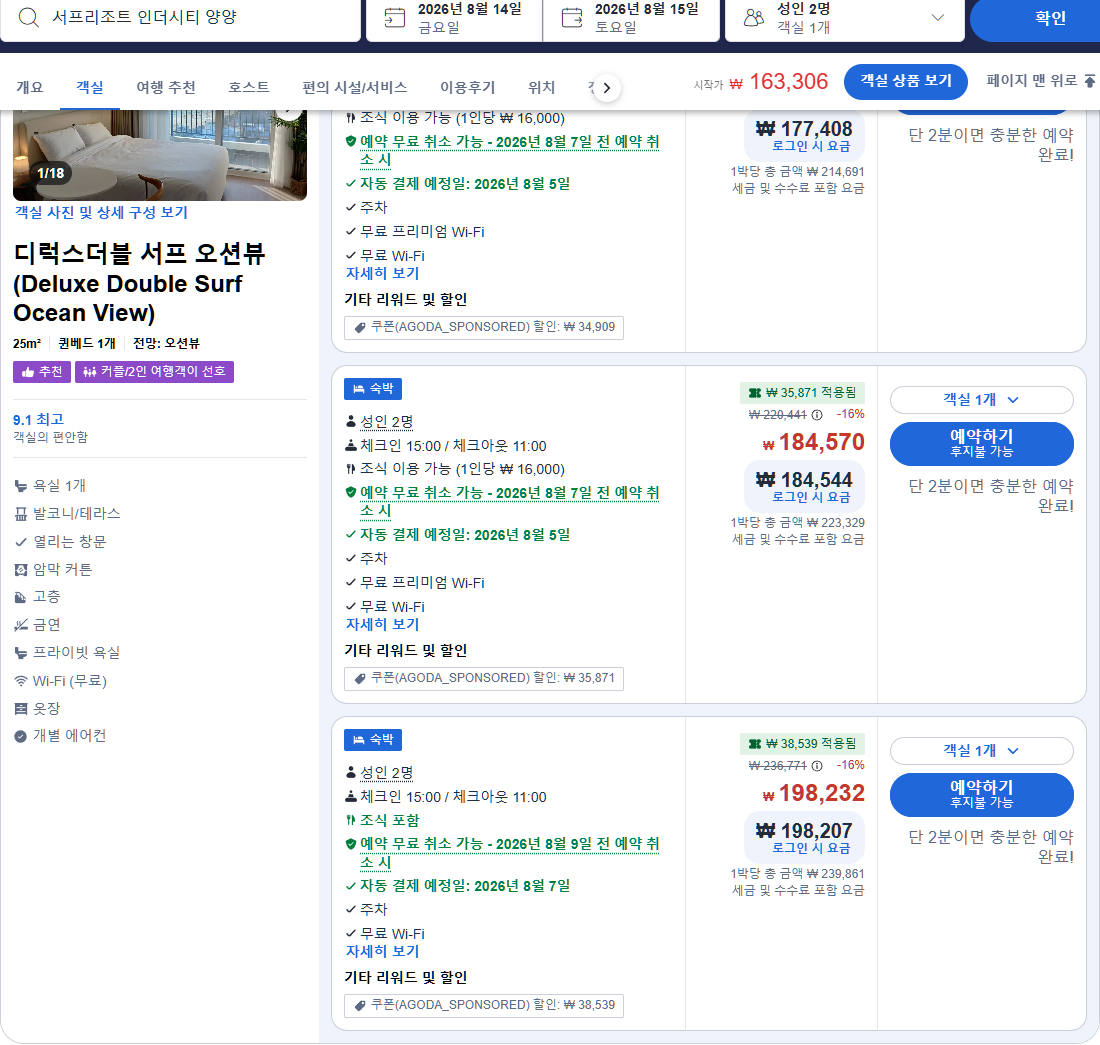Image resolution: width=1100 pixels, height=1045 pixels.
Task: Switch to the 위치 tab
Action: coord(541,88)
